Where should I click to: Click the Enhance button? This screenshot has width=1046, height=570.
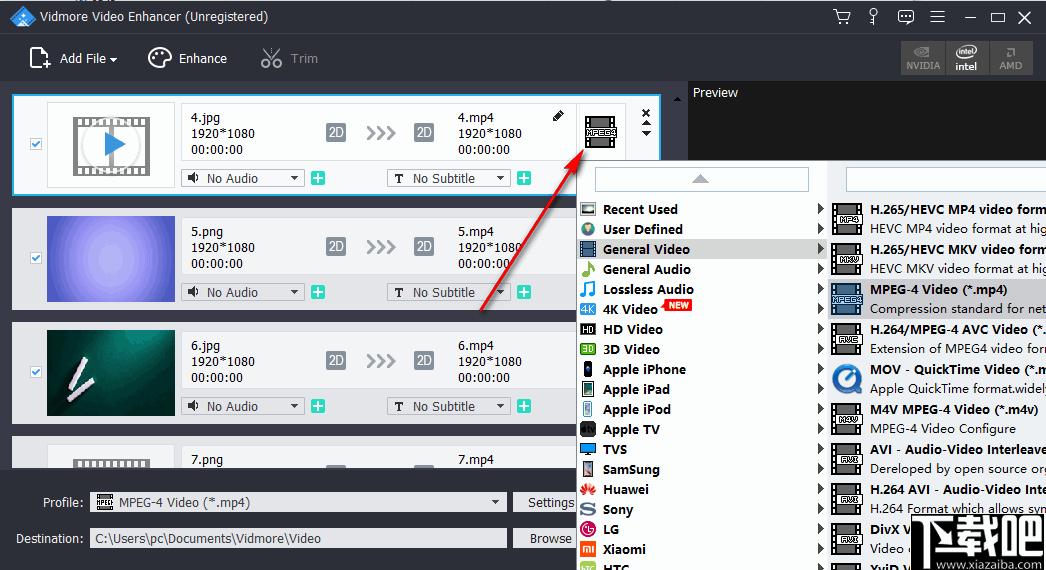187,59
